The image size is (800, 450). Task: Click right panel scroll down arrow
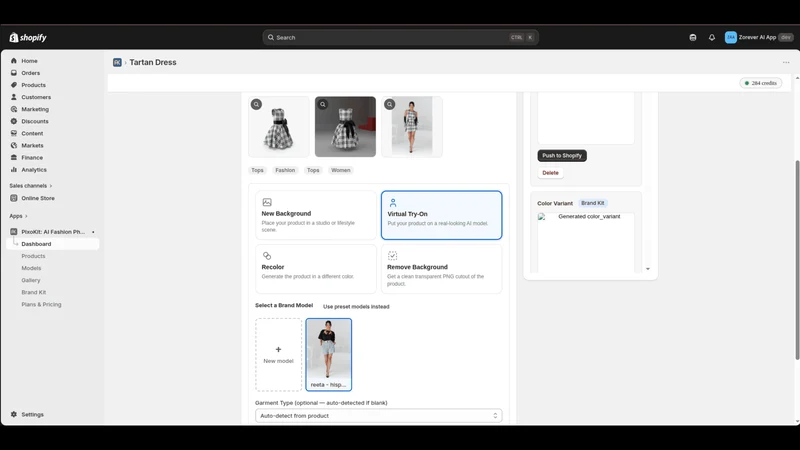click(648, 269)
